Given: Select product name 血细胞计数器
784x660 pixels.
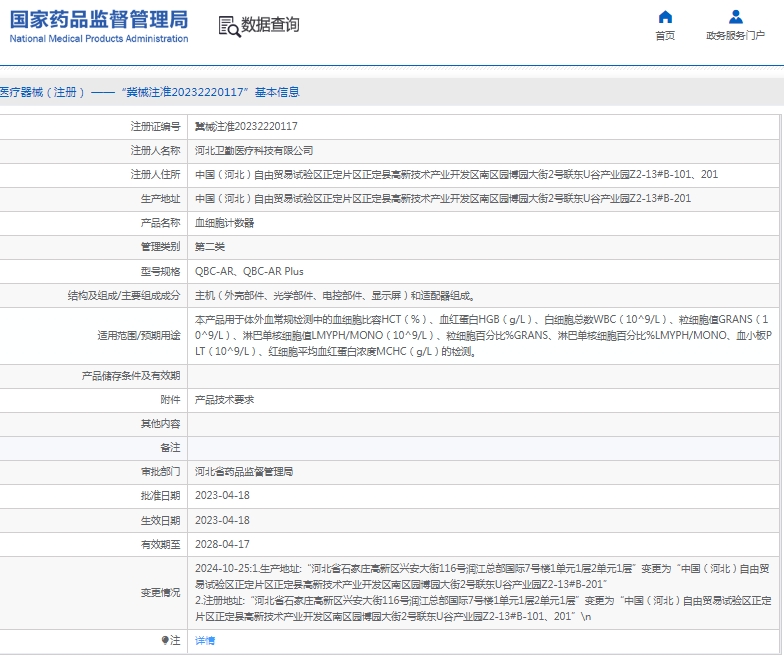Looking at the screenshot, I should click(x=224, y=223).
